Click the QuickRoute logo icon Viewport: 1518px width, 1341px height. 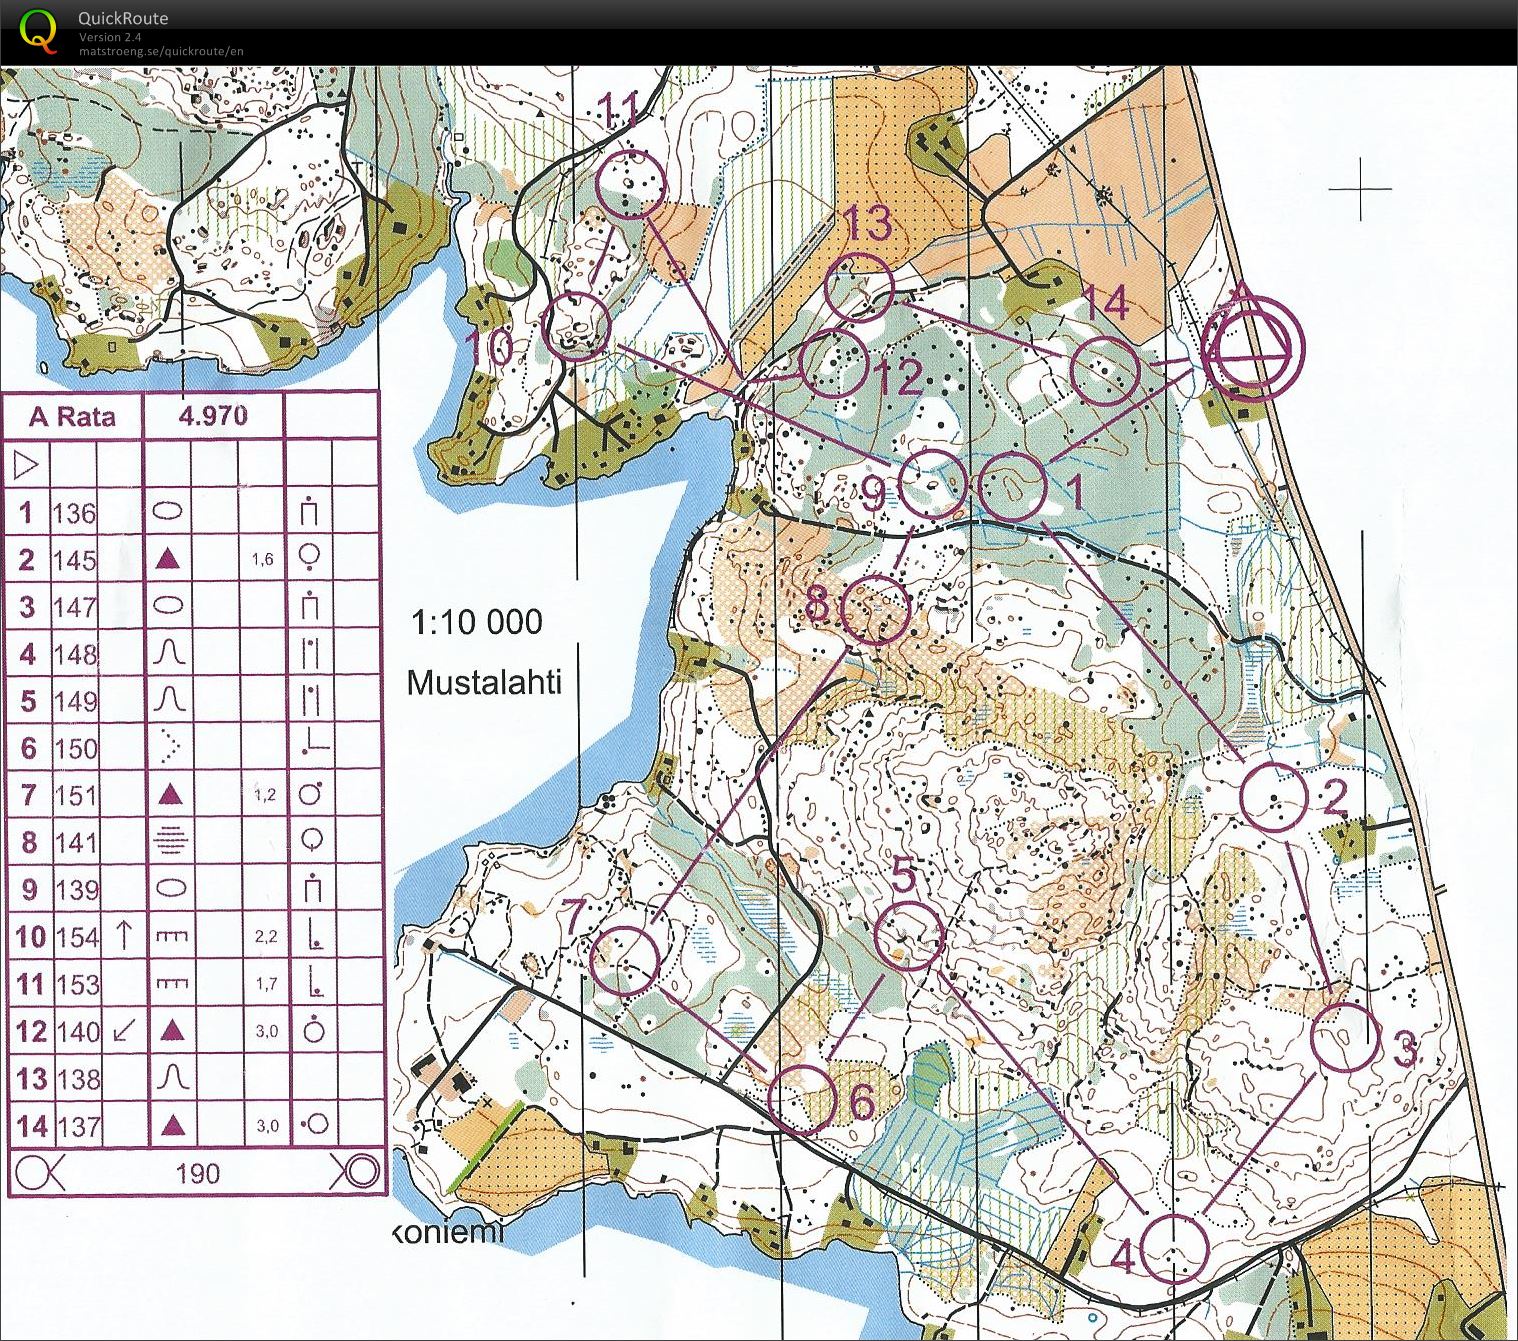point(38,30)
